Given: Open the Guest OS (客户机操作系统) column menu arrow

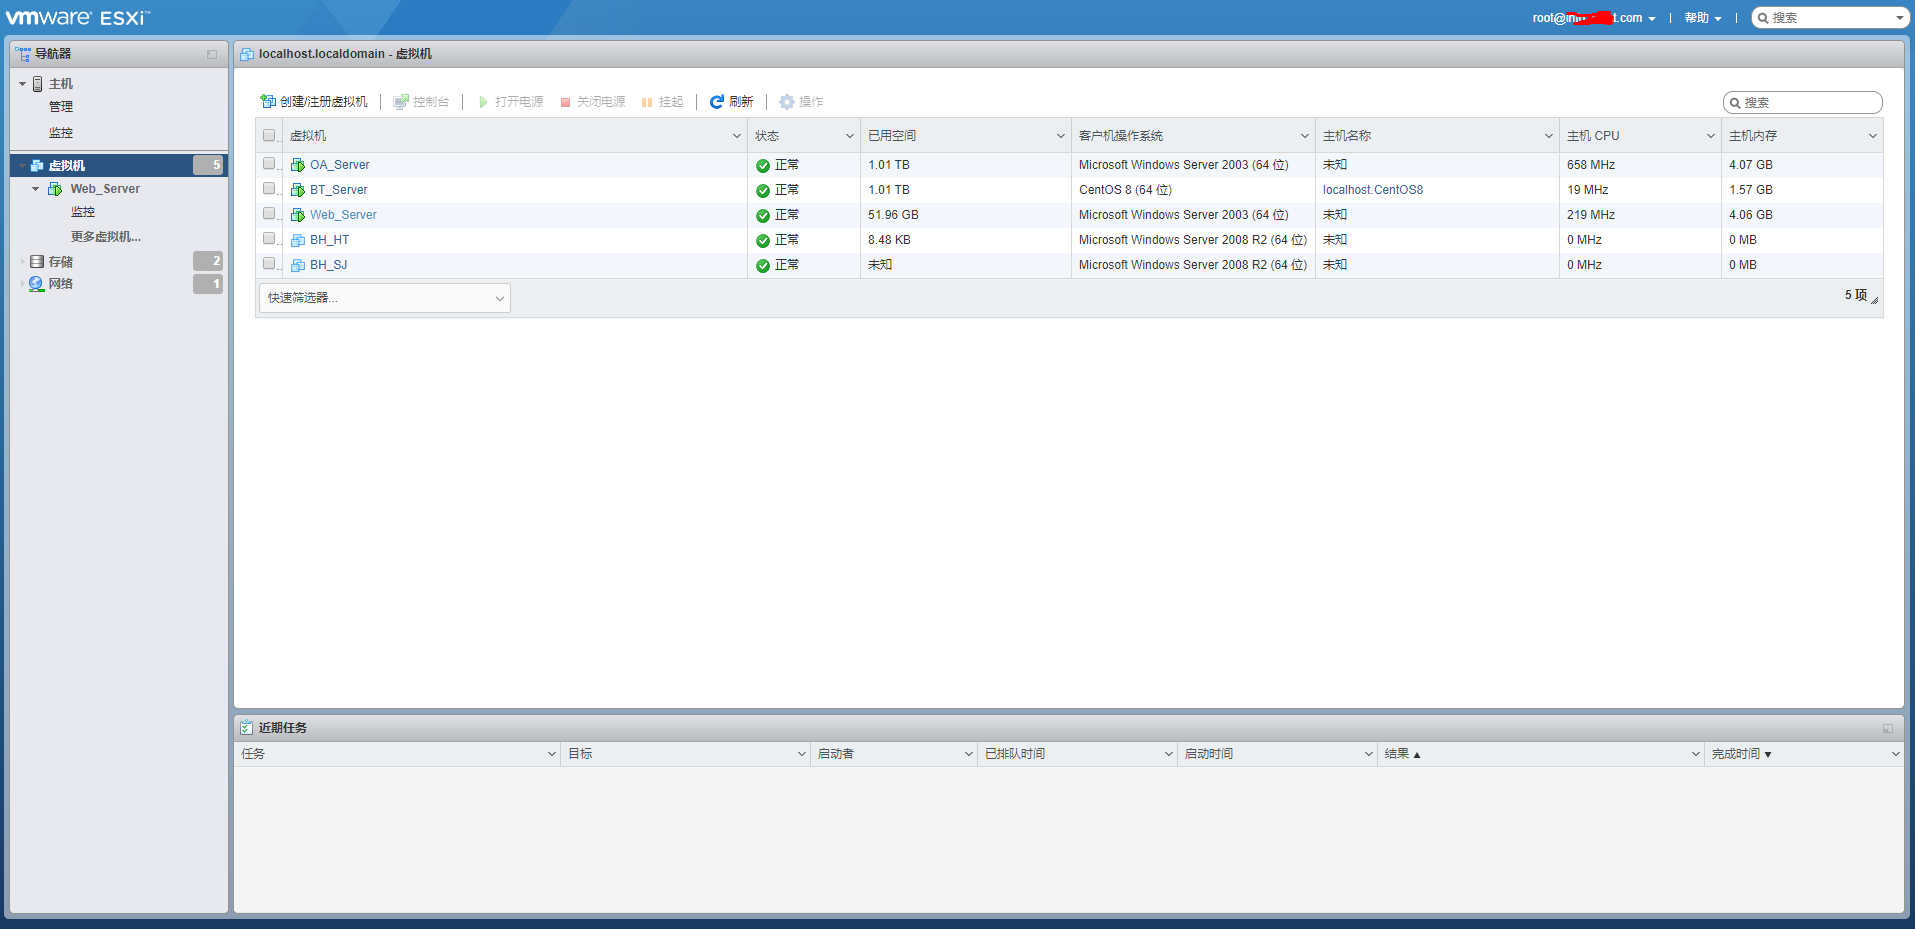Looking at the screenshot, I should [x=1305, y=136].
